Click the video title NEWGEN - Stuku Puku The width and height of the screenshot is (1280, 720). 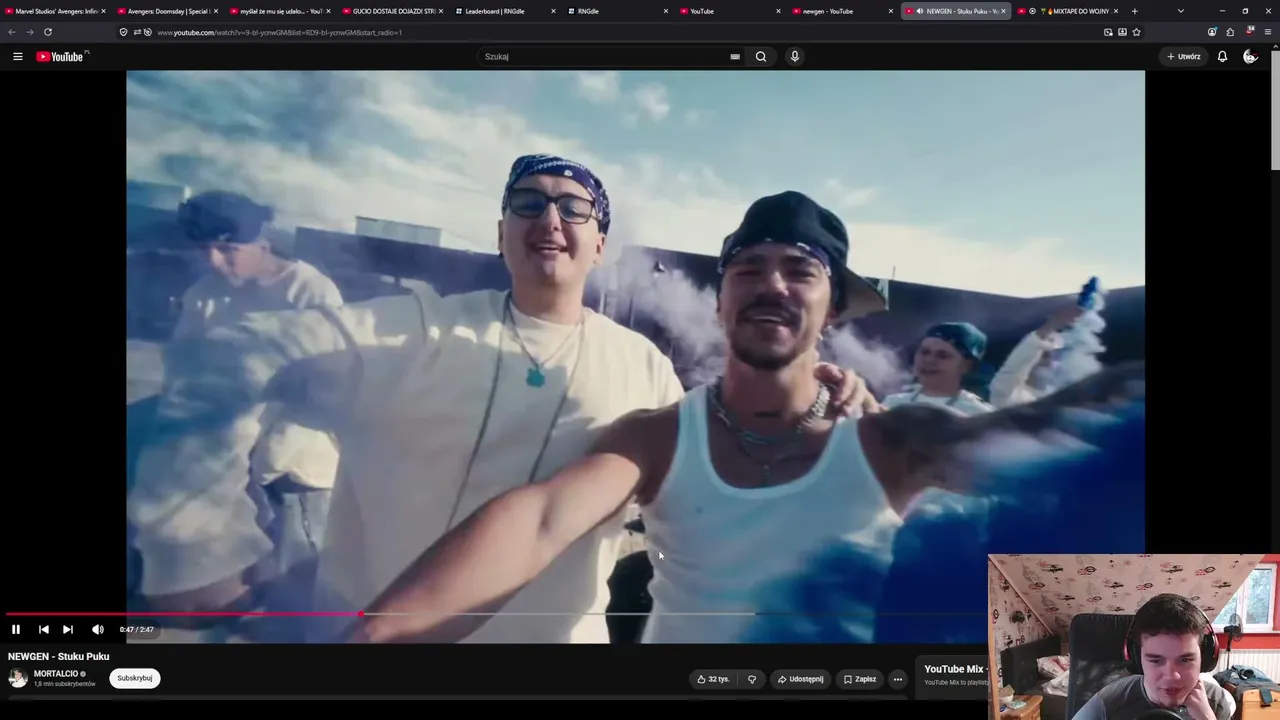pyautogui.click(x=59, y=656)
